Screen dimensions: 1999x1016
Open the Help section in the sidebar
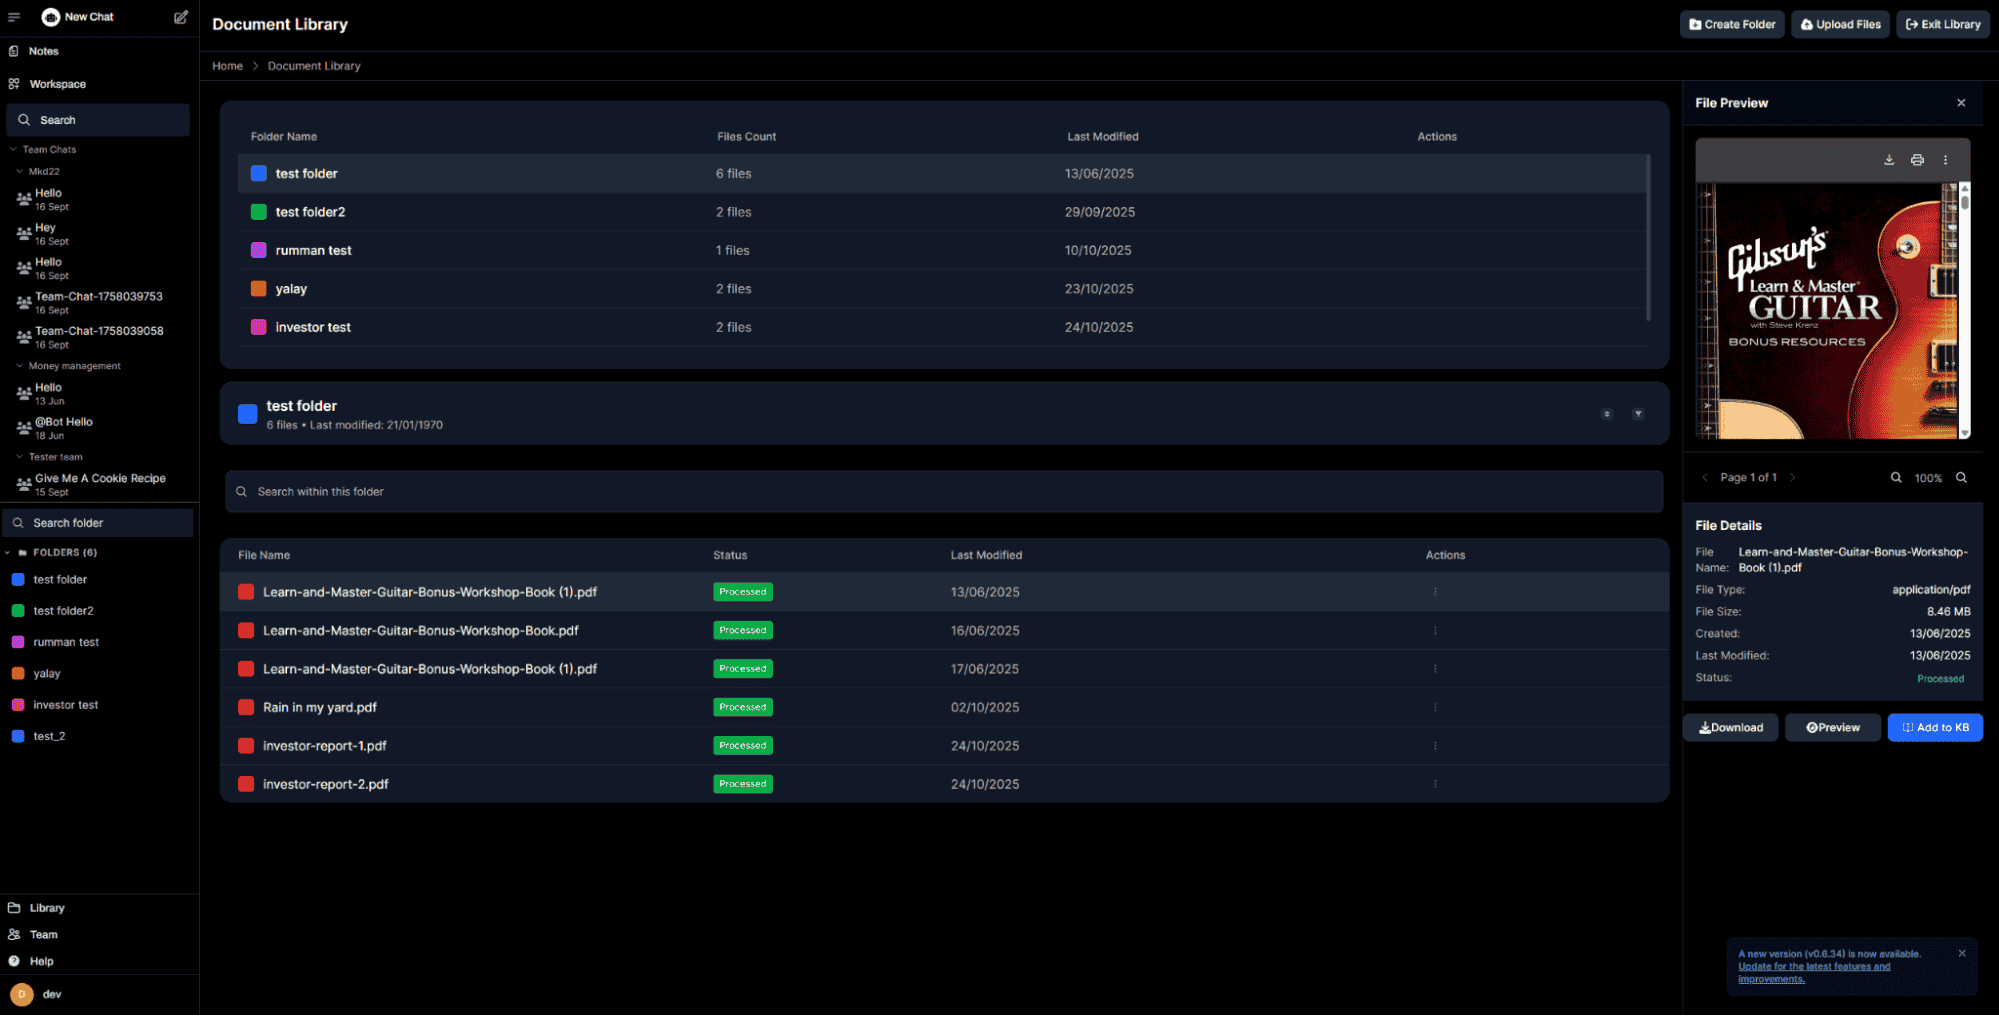click(41, 961)
